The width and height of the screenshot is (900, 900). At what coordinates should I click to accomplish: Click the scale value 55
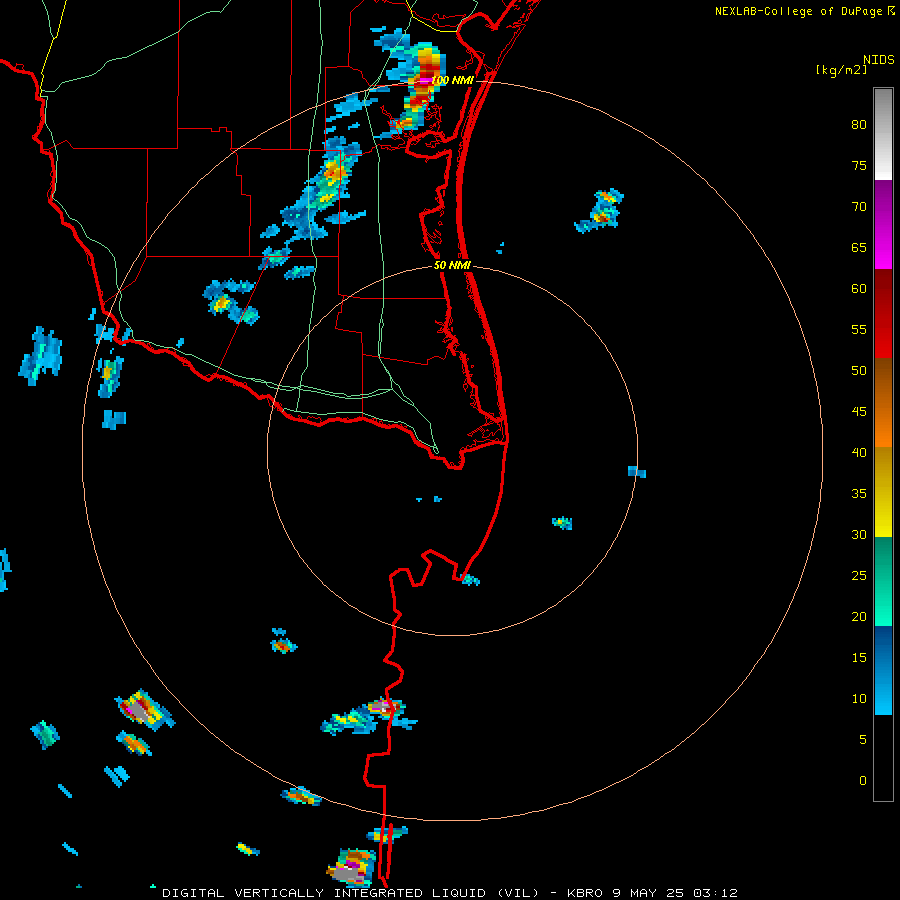click(859, 329)
